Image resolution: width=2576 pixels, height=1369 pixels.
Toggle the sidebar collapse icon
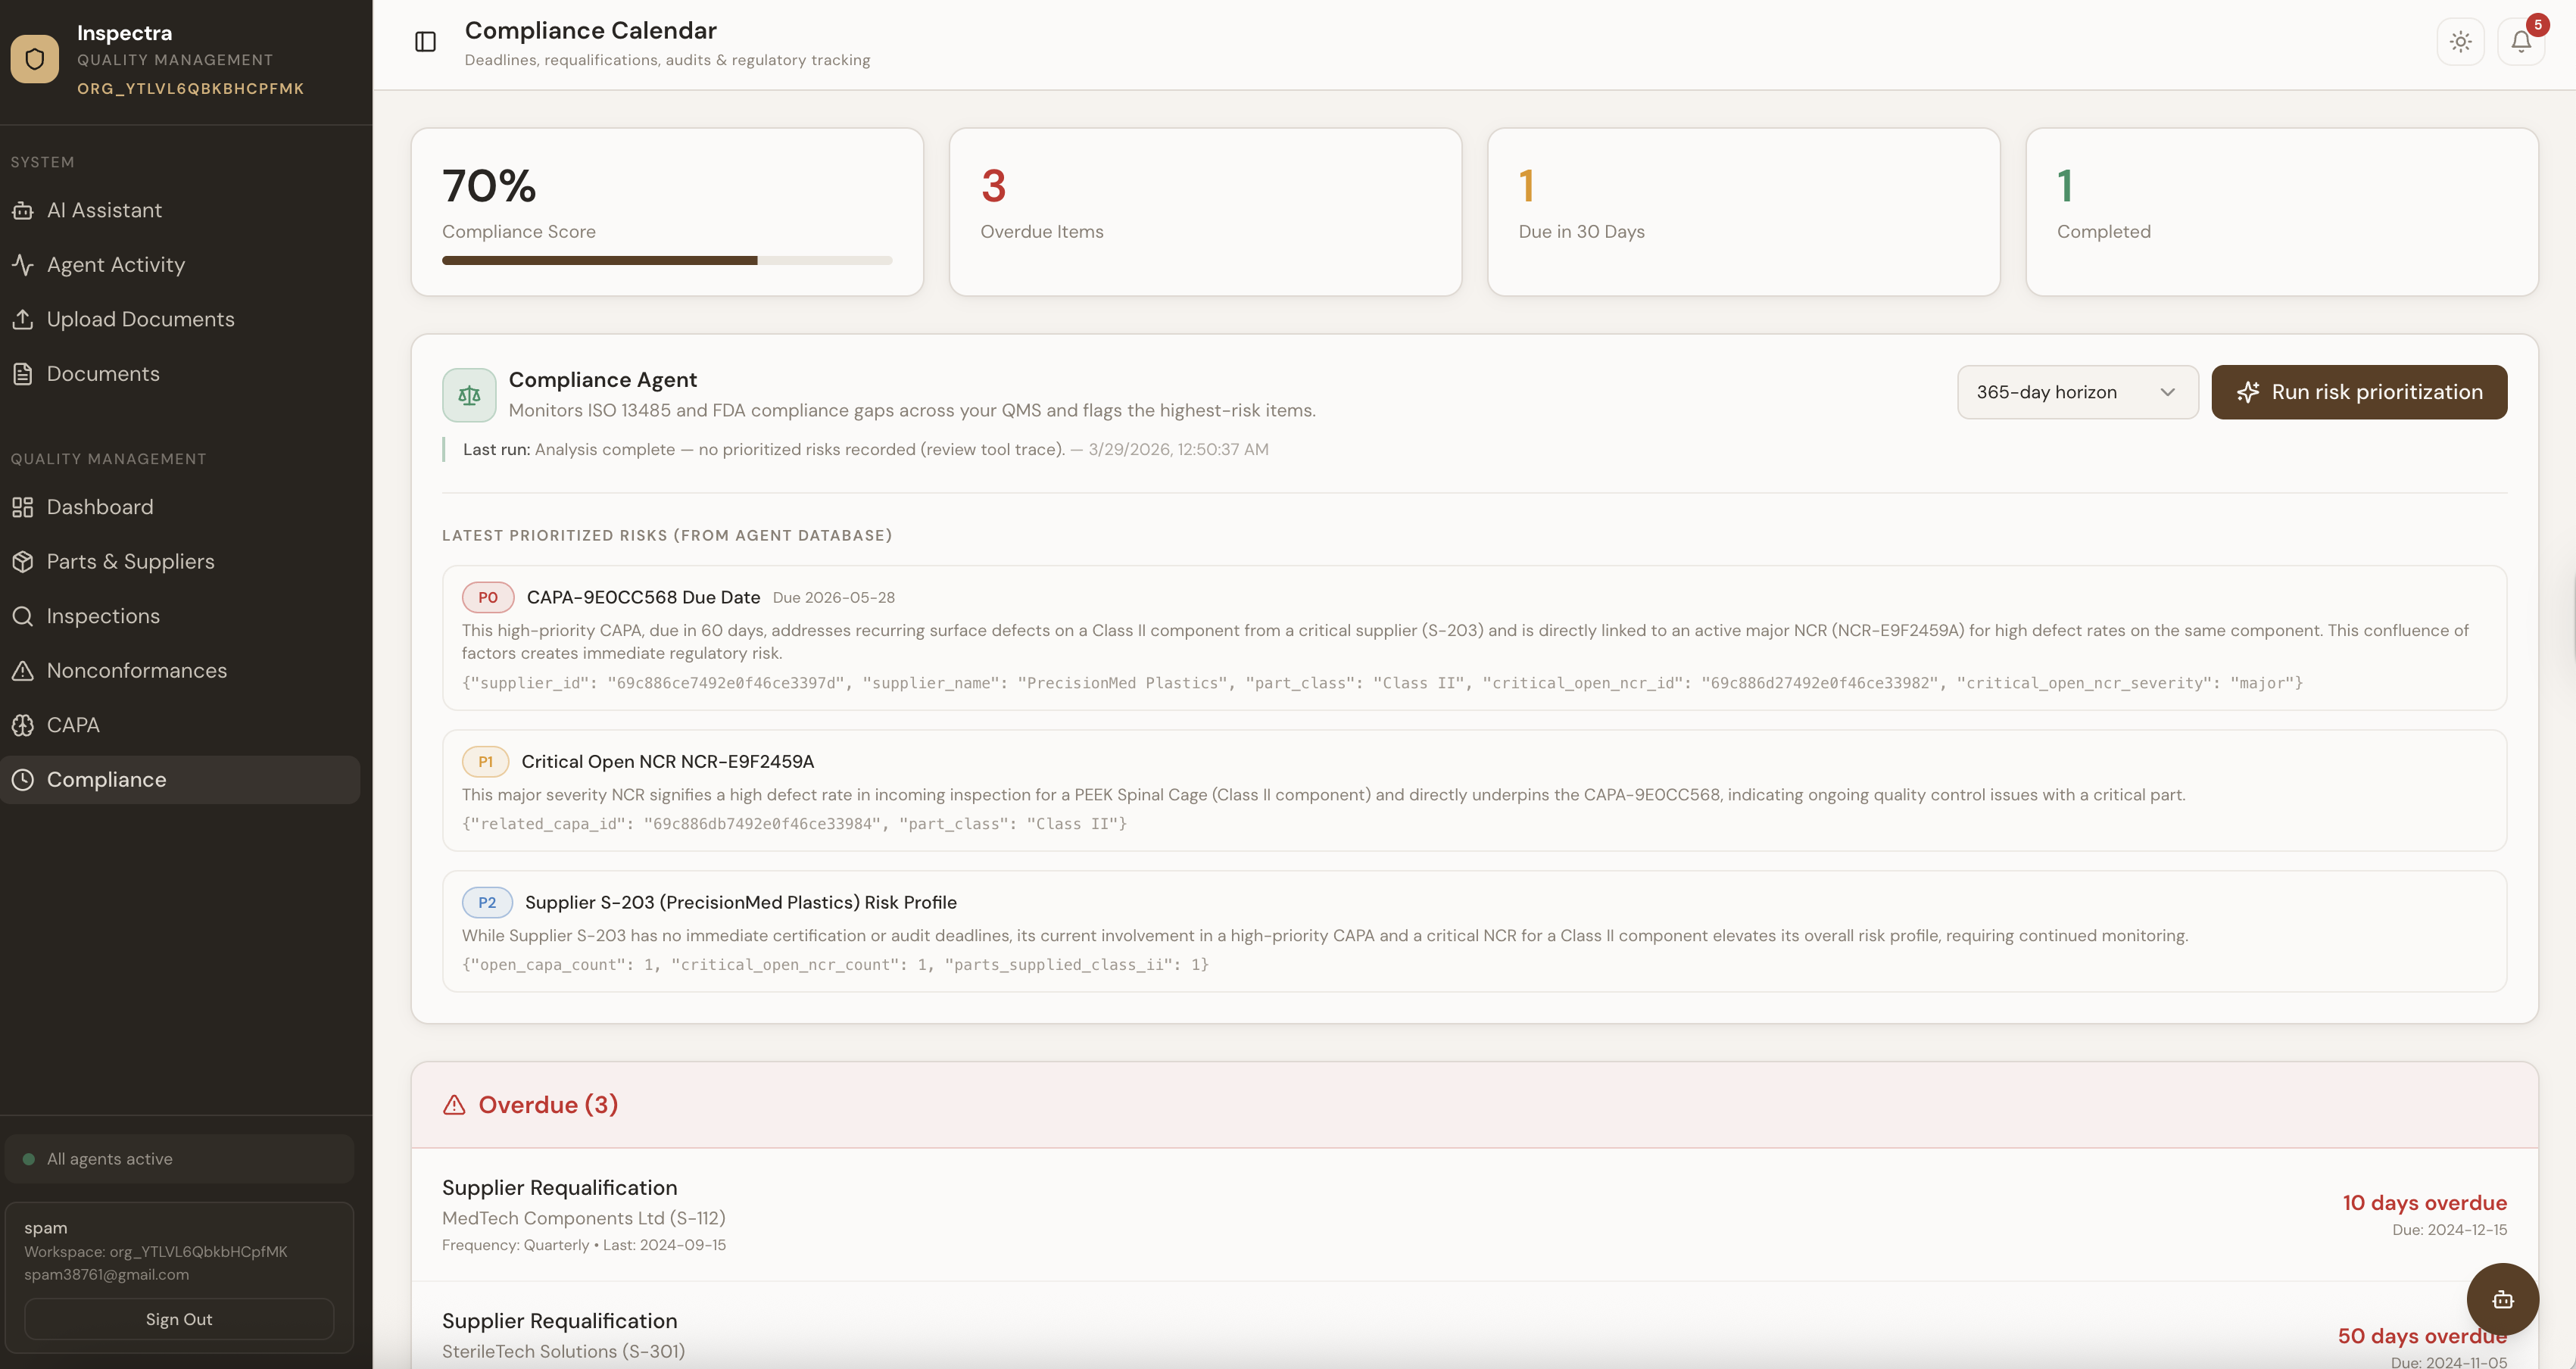click(425, 42)
